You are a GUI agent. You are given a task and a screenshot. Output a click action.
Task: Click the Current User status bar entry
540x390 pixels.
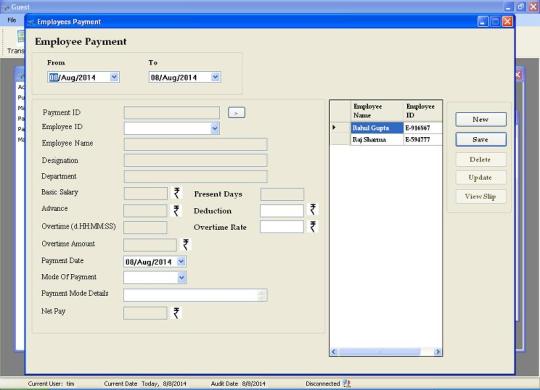[x=51, y=383]
